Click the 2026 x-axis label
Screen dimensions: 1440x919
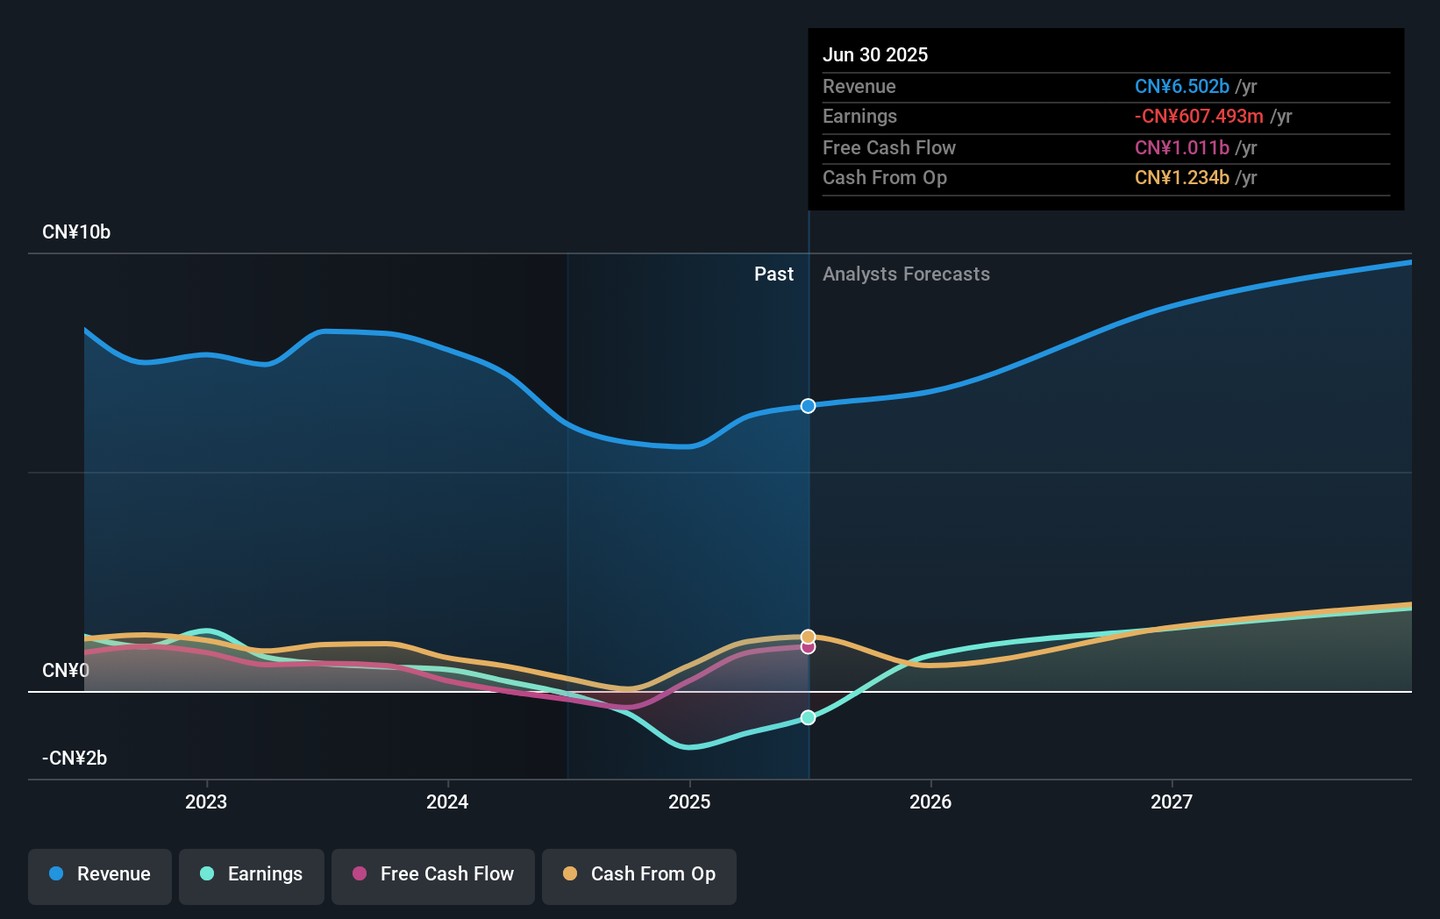(x=930, y=802)
